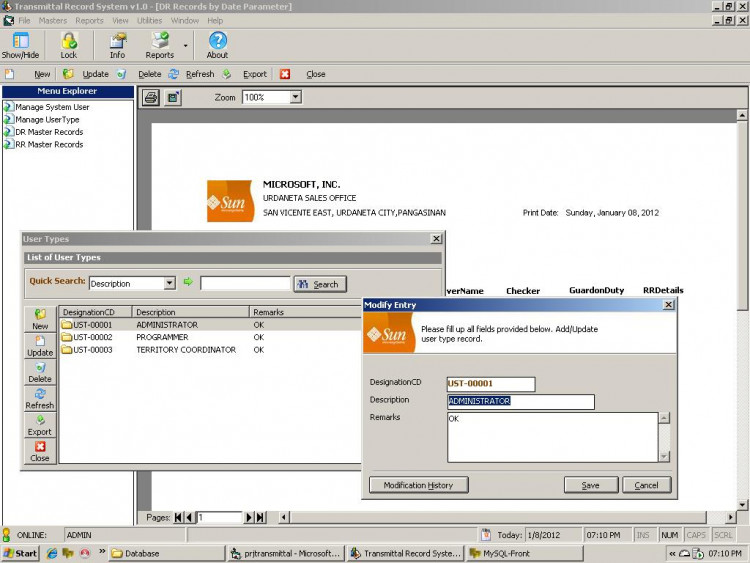
Task: Click the Export icon in User Types sidebar
Action: (40, 425)
